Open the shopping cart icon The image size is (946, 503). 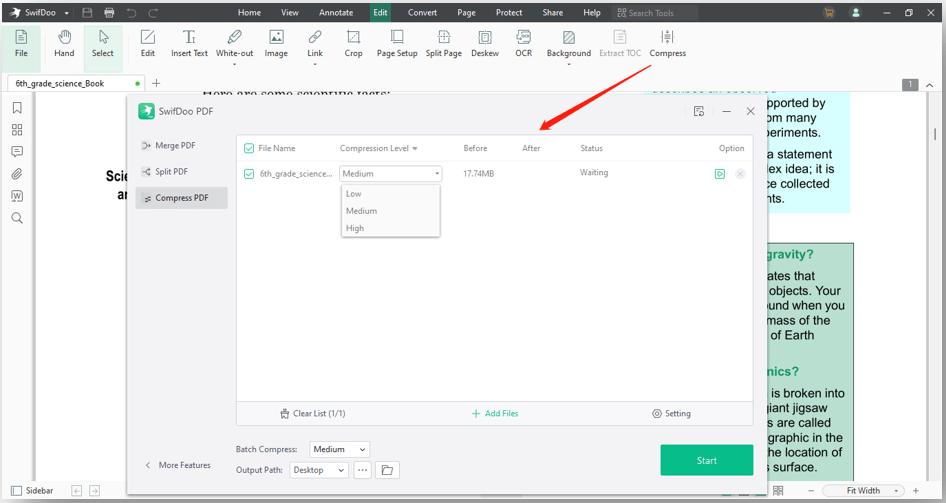829,13
